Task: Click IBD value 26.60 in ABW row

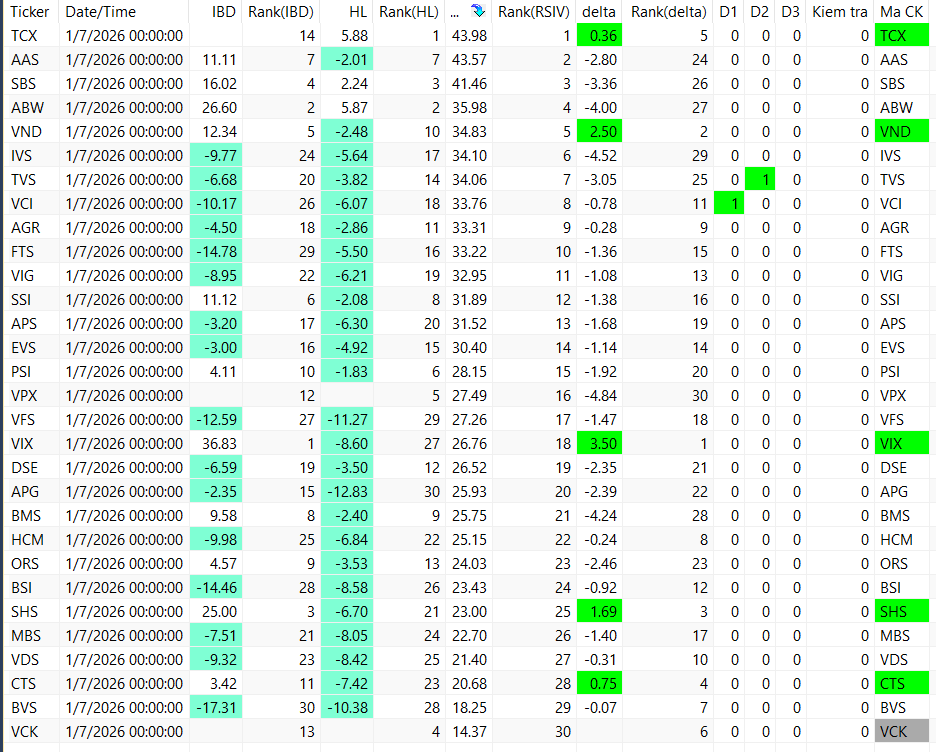Action: pyautogui.click(x=219, y=107)
